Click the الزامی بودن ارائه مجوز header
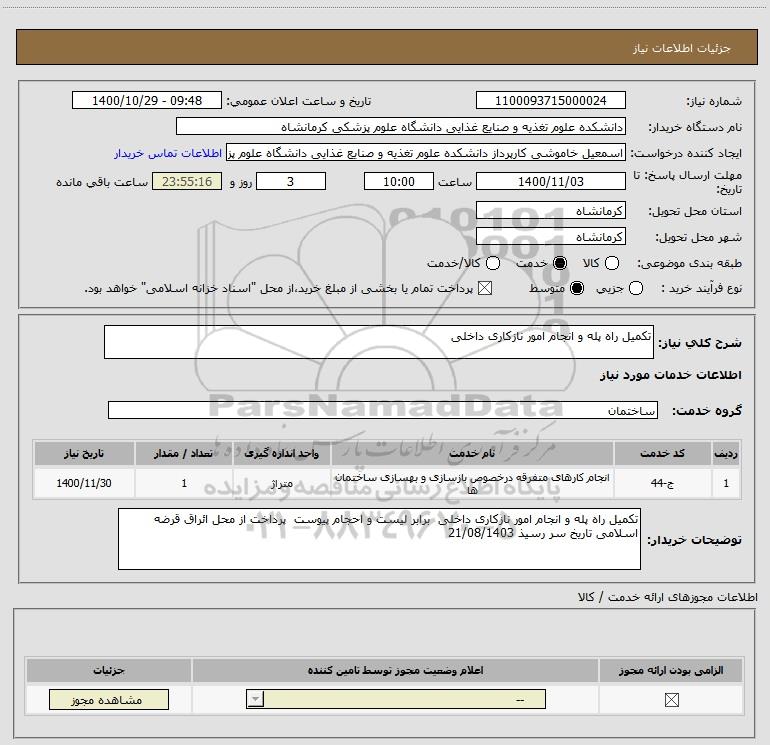770x745 pixels. coord(671,670)
